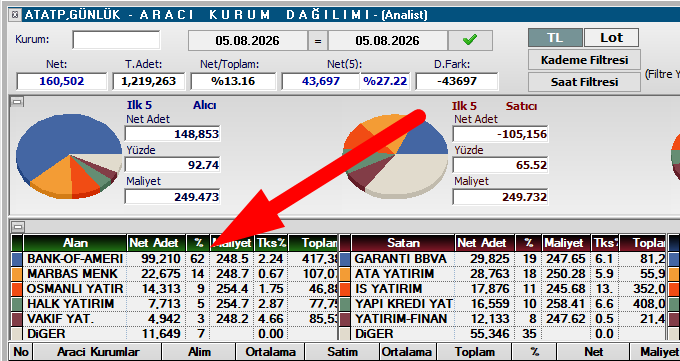This screenshot has height=361, width=680.
Task: Open Saat Filtresi
Action: click(x=584, y=82)
